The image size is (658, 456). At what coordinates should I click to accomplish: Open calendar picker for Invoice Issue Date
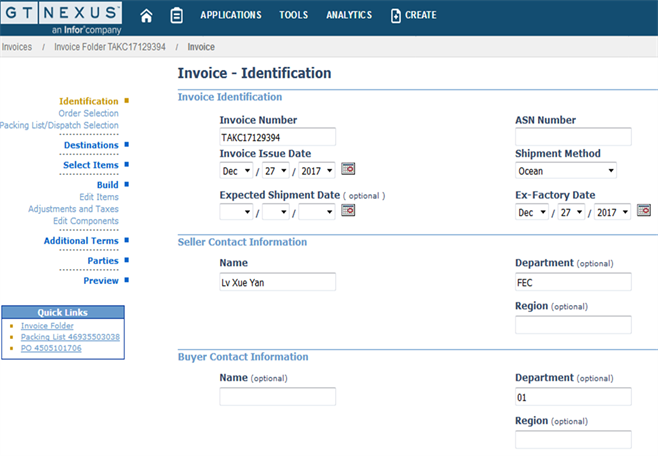point(348,169)
